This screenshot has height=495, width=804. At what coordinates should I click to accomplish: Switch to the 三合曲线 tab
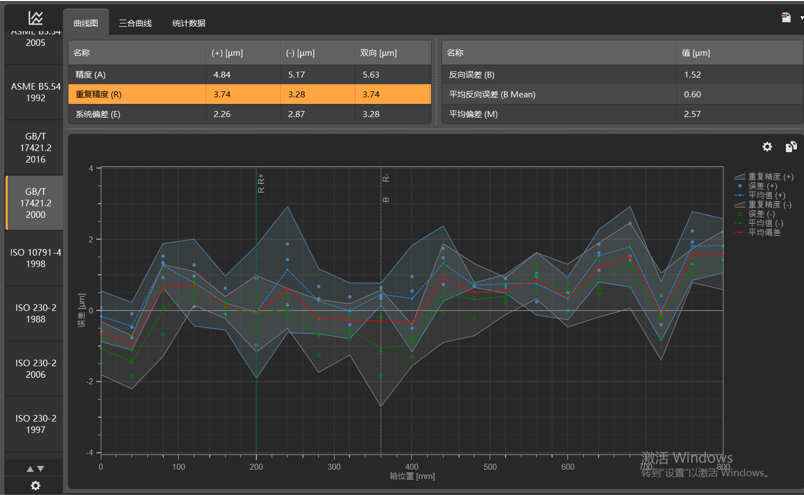click(135, 23)
